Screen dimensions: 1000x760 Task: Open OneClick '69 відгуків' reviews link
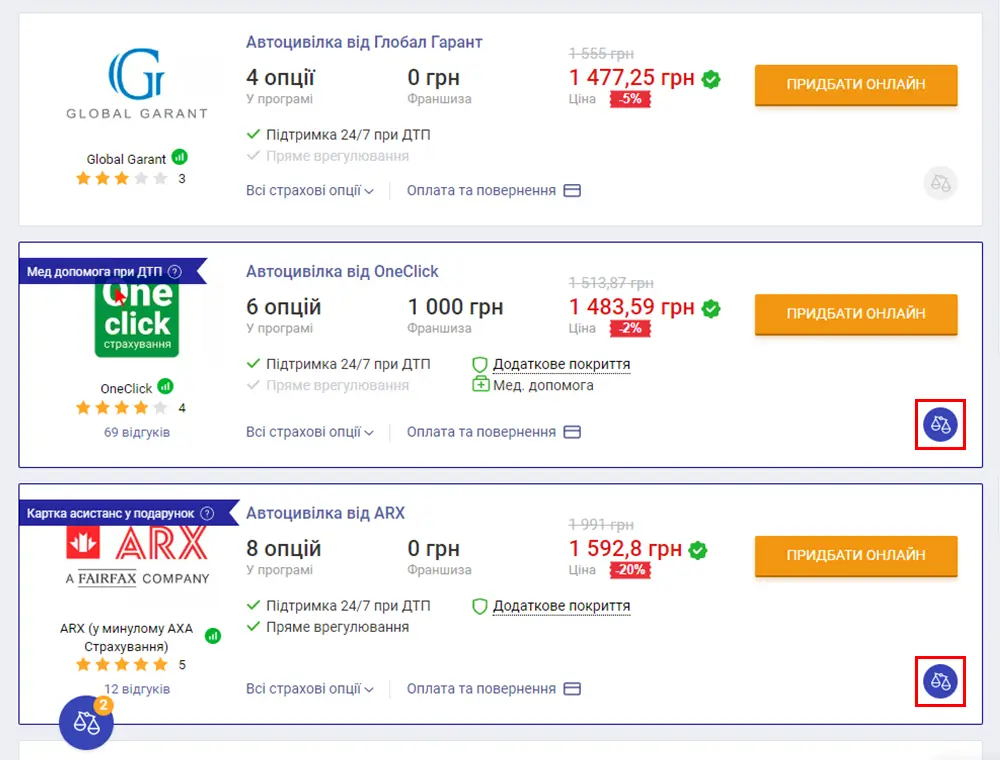point(137,433)
